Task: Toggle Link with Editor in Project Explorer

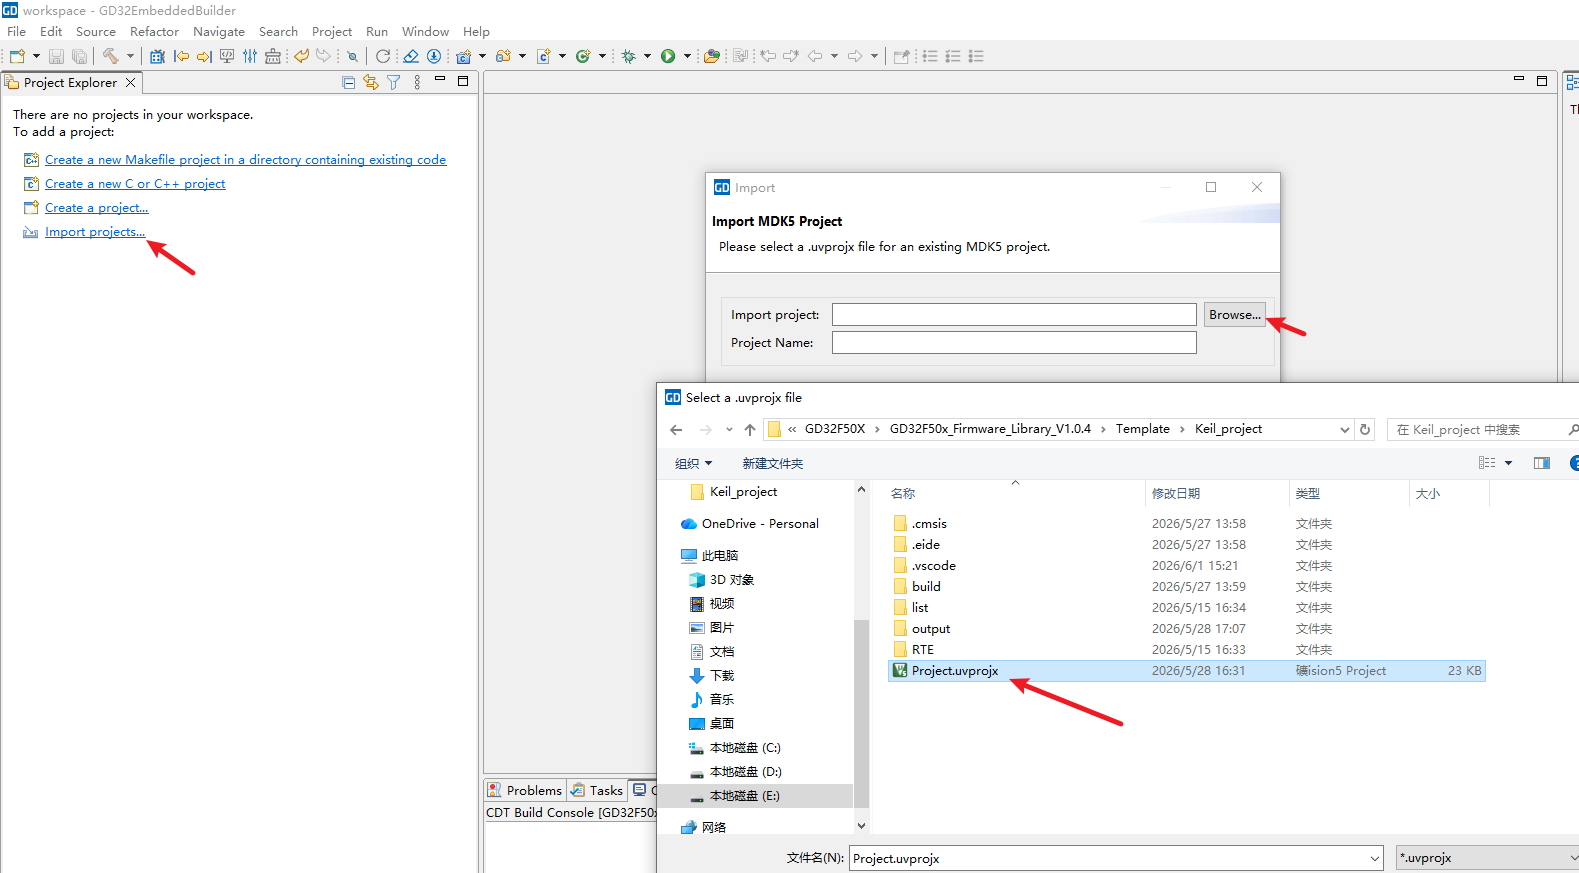Action: click(371, 82)
